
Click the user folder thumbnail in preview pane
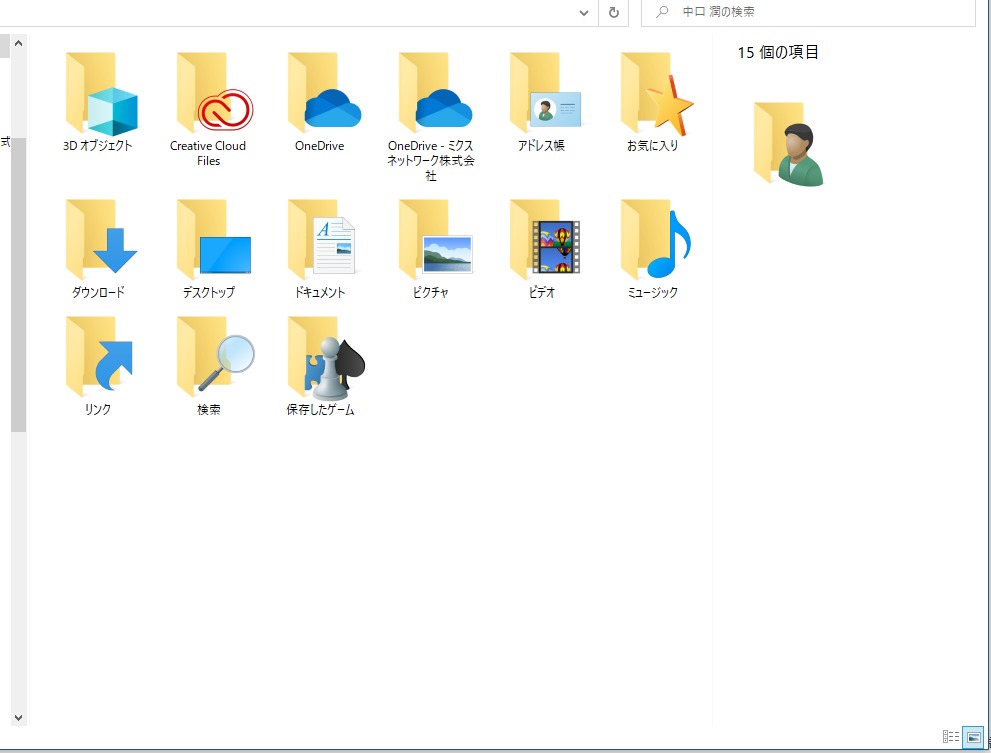(787, 145)
